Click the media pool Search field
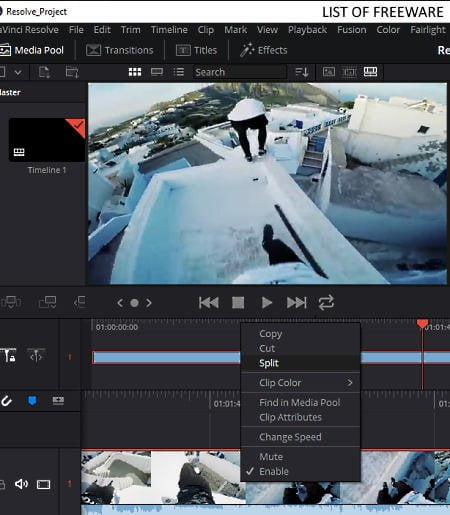 point(239,72)
